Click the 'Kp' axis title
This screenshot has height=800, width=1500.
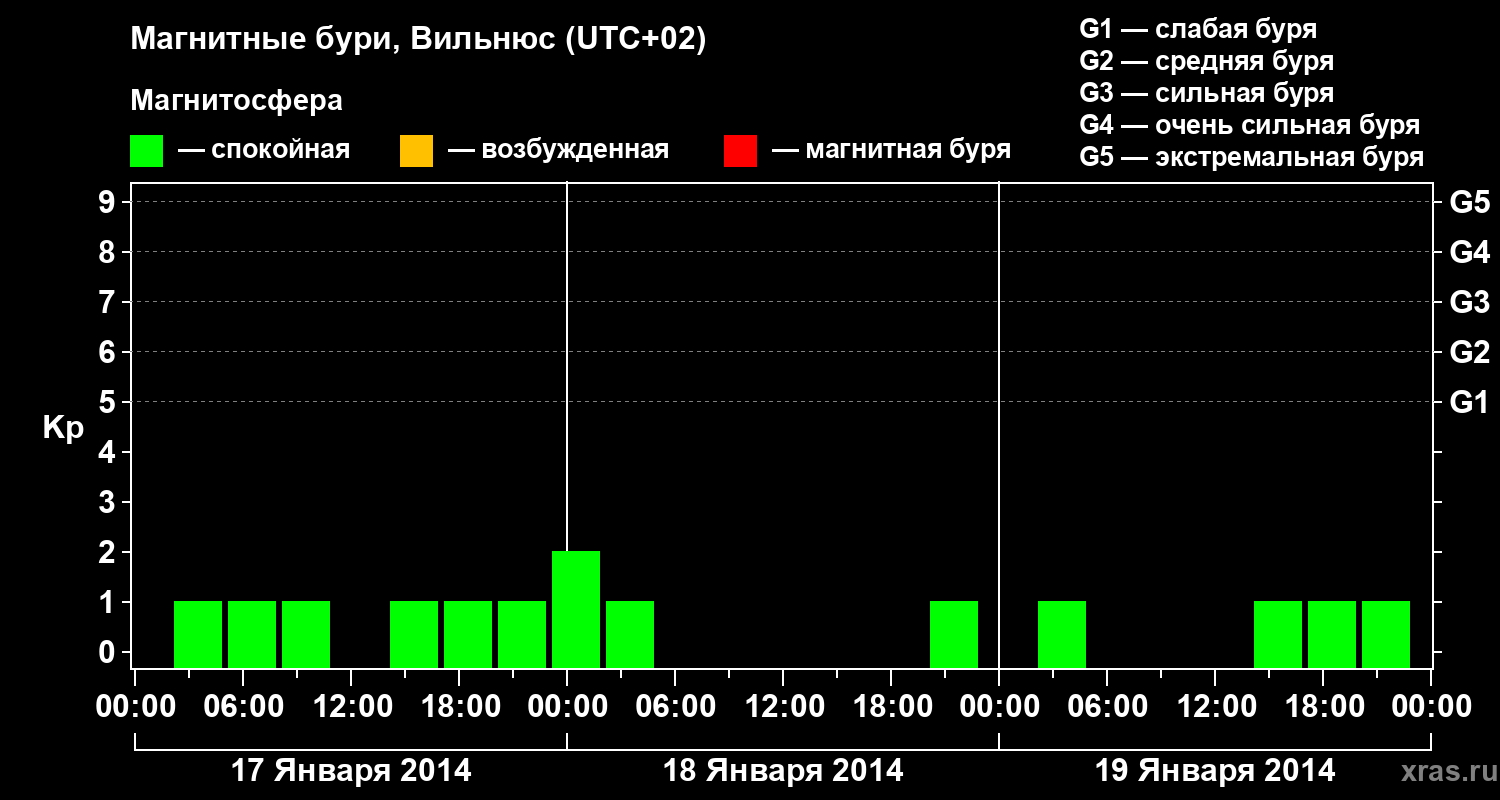(63, 428)
